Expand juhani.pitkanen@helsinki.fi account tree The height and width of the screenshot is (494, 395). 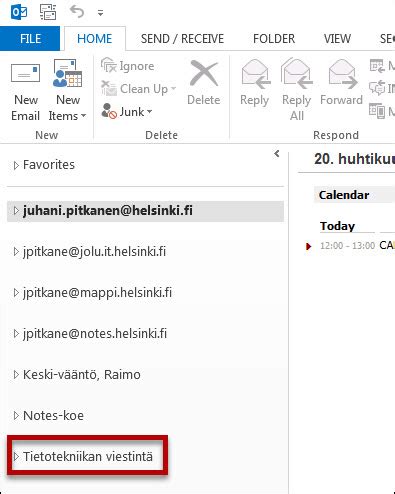[x=16, y=211]
